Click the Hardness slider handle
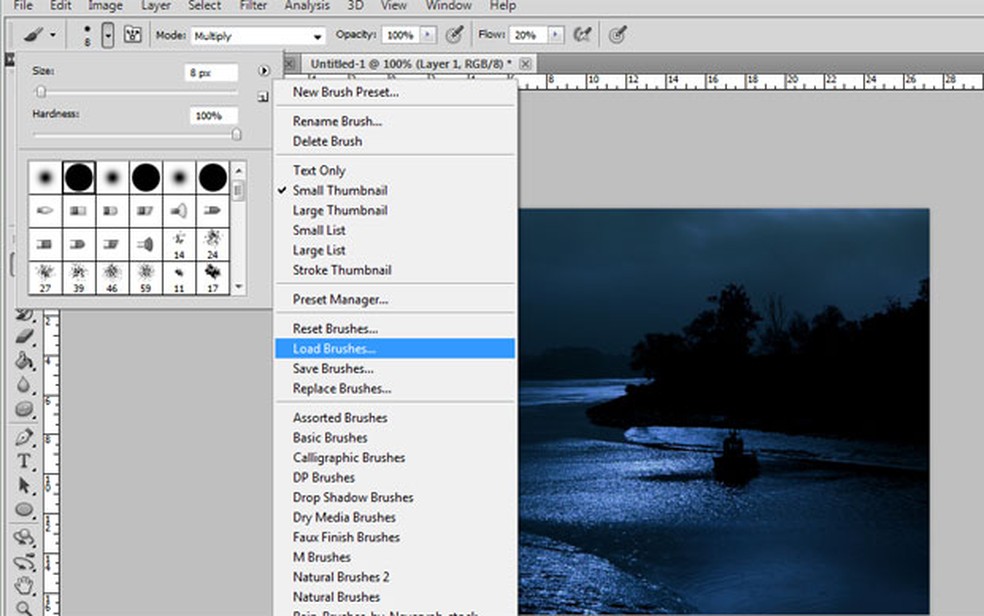The width and height of the screenshot is (984, 616). [x=237, y=134]
